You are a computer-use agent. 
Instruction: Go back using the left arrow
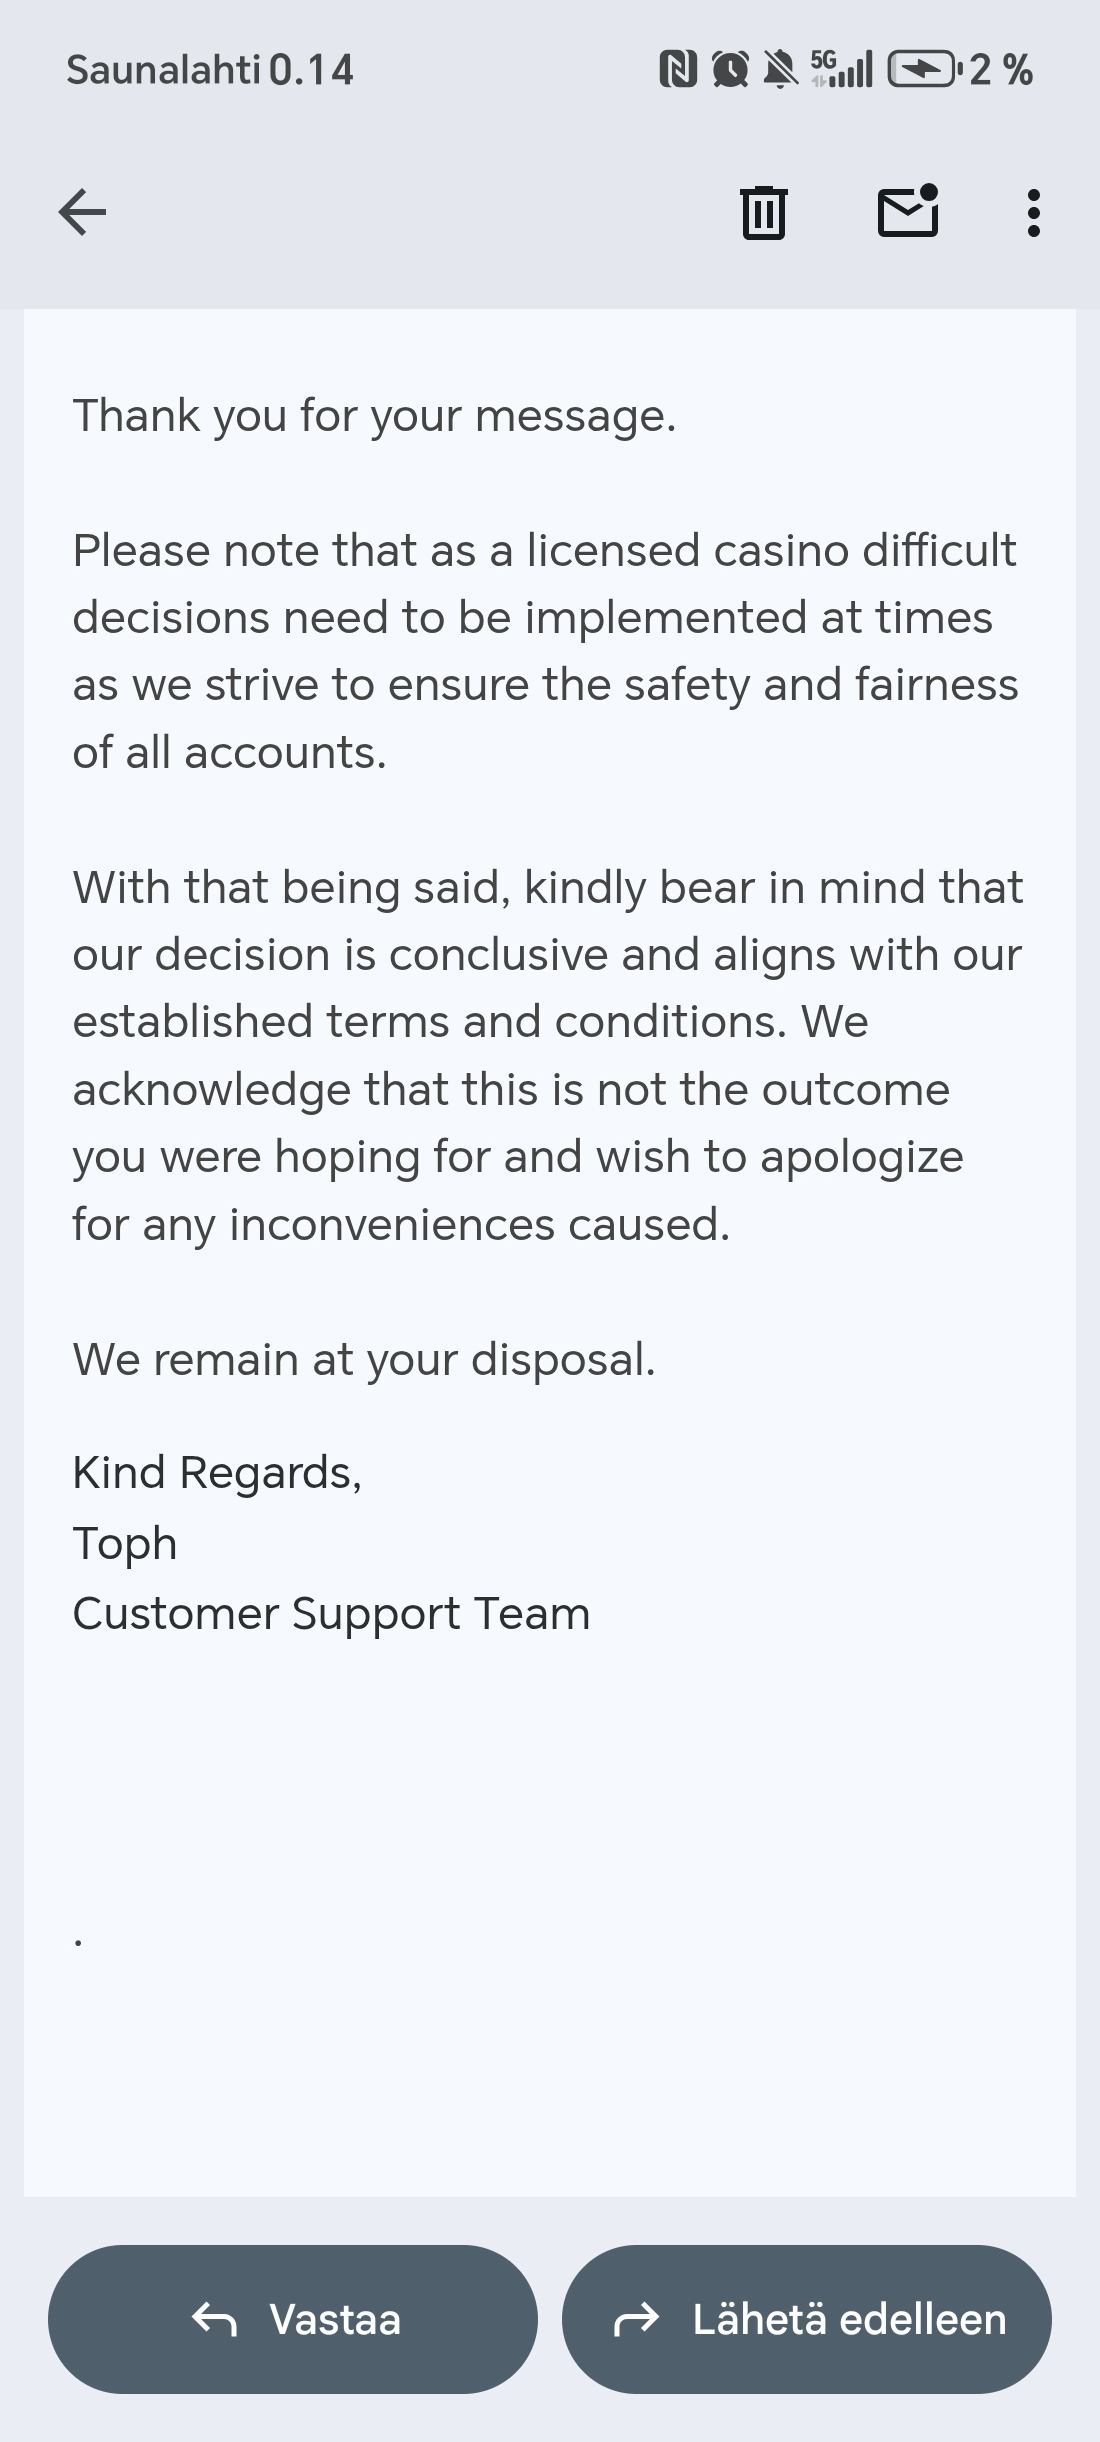(82, 212)
